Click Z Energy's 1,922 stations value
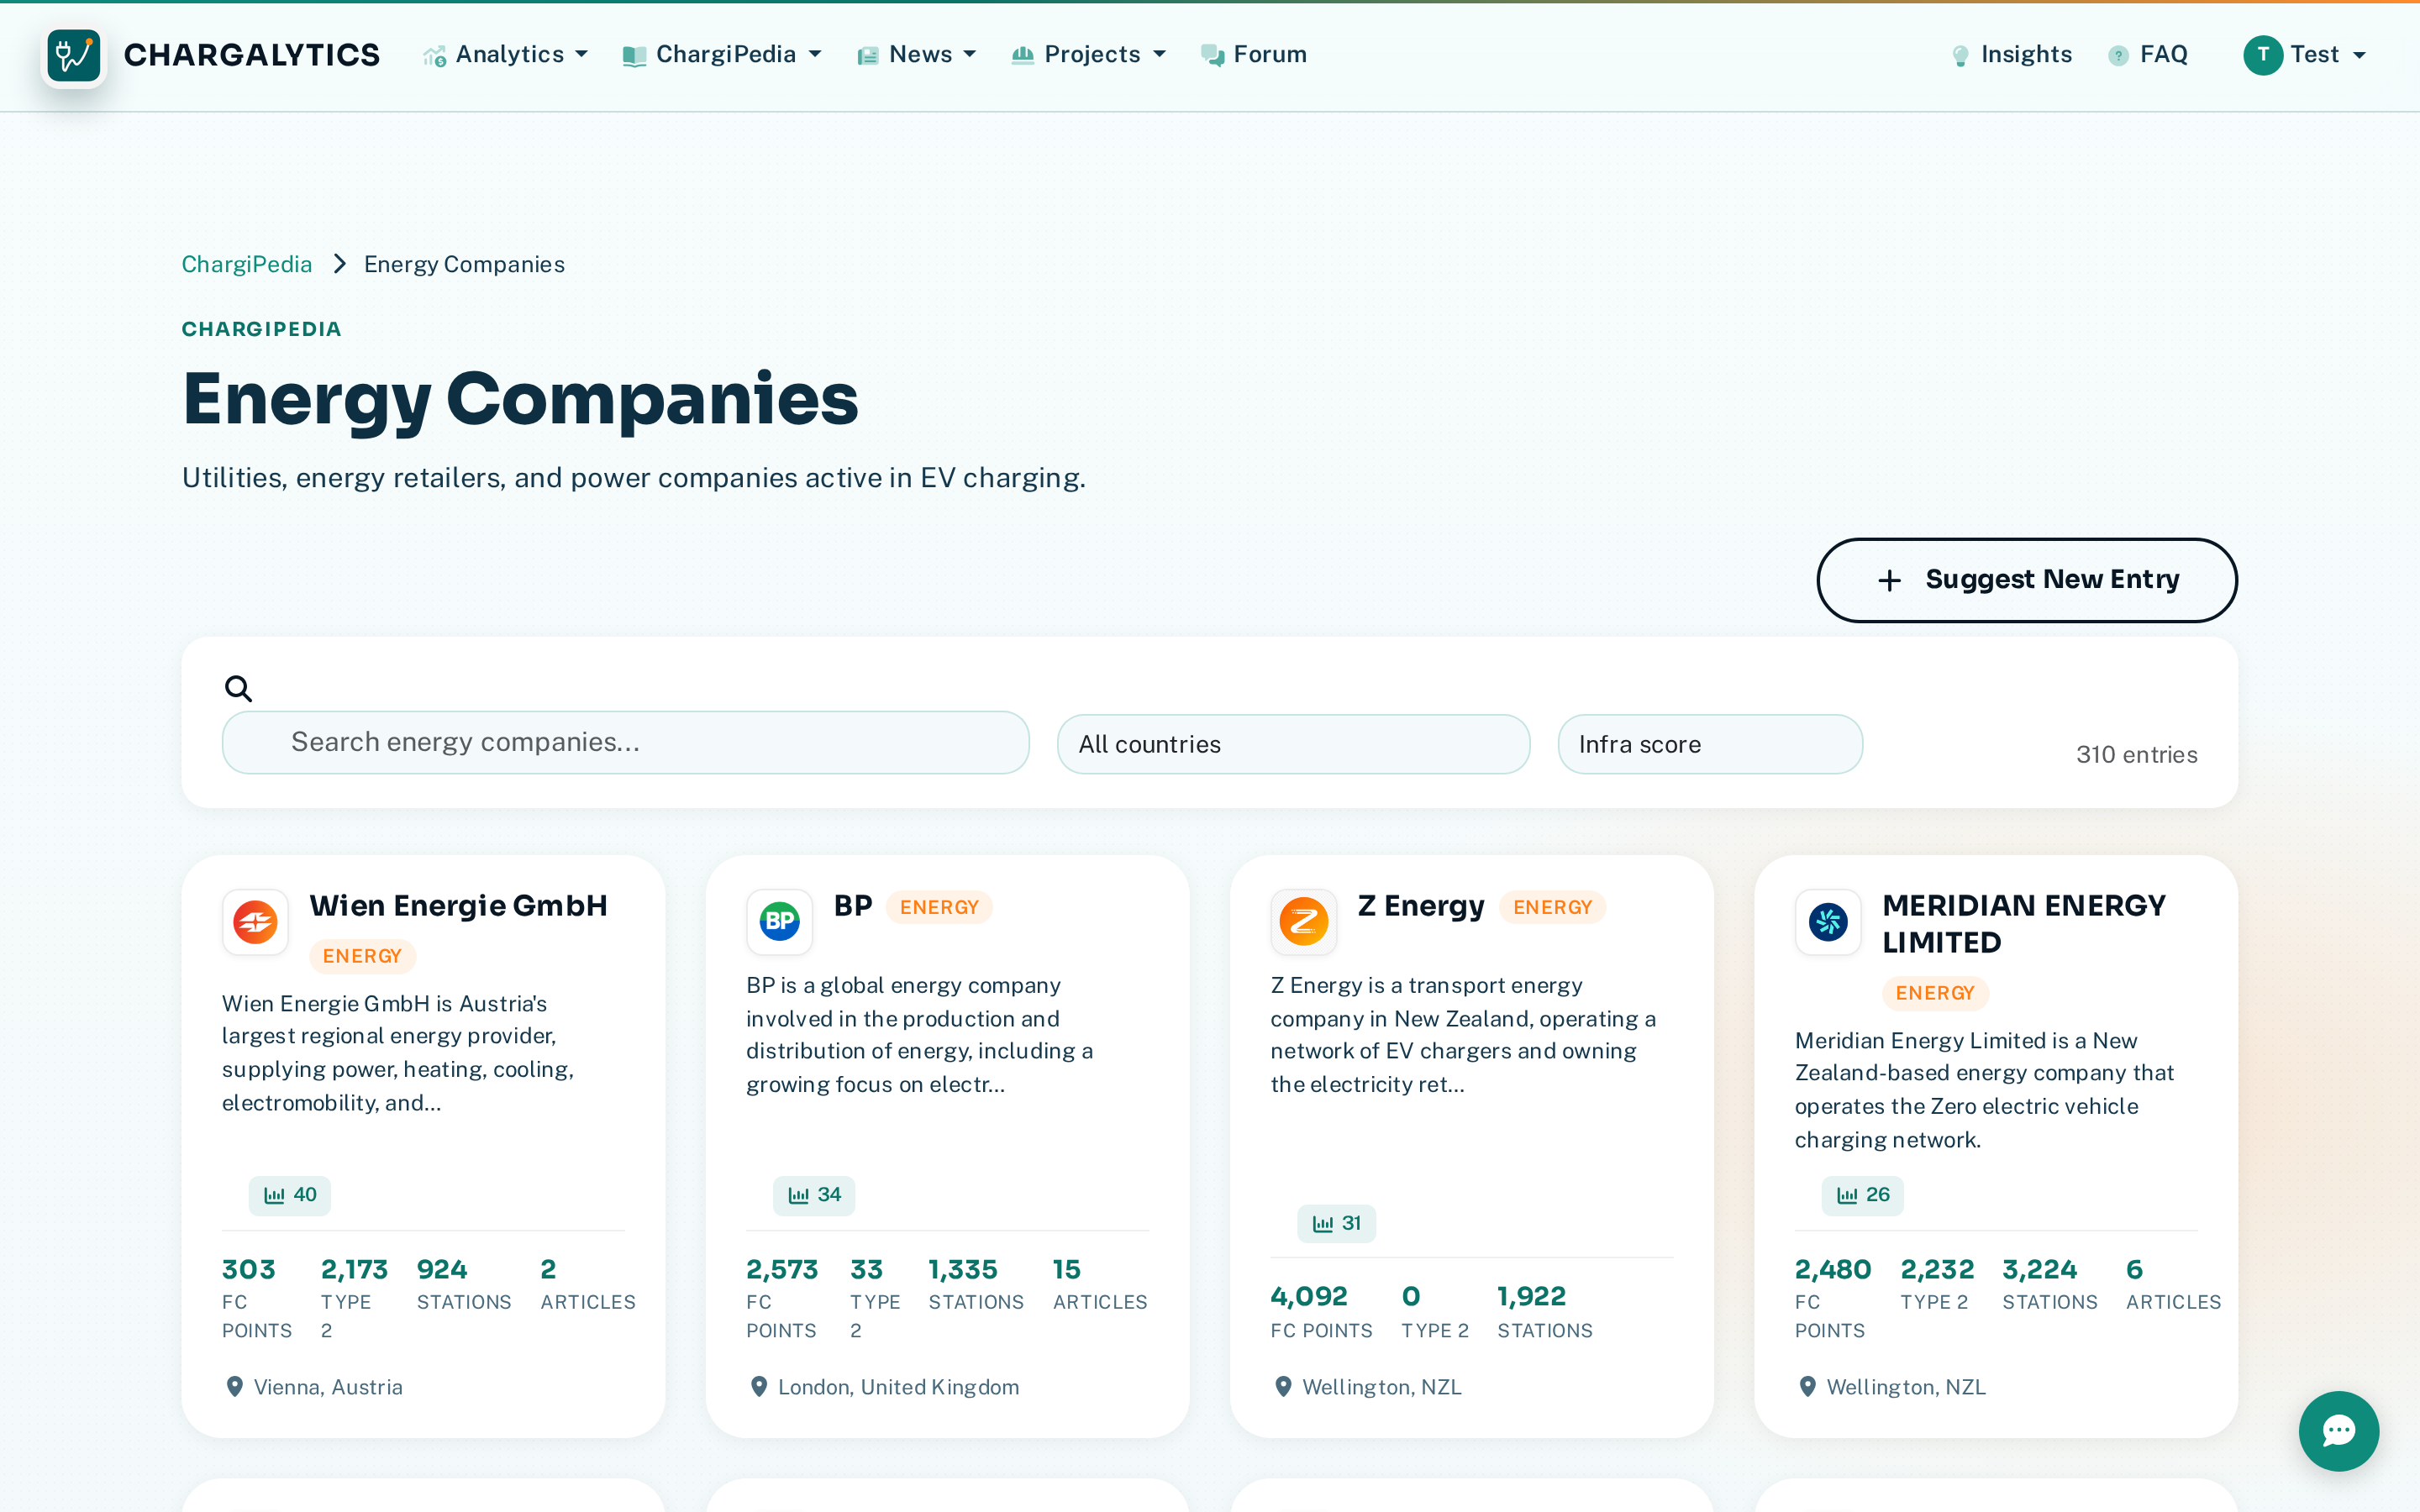Screen dimensions: 2420x1512 [1531, 1296]
